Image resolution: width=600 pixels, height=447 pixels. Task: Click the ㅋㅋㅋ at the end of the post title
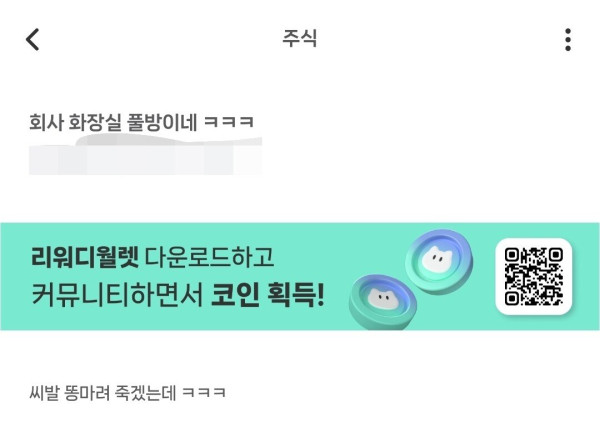(x=229, y=122)
